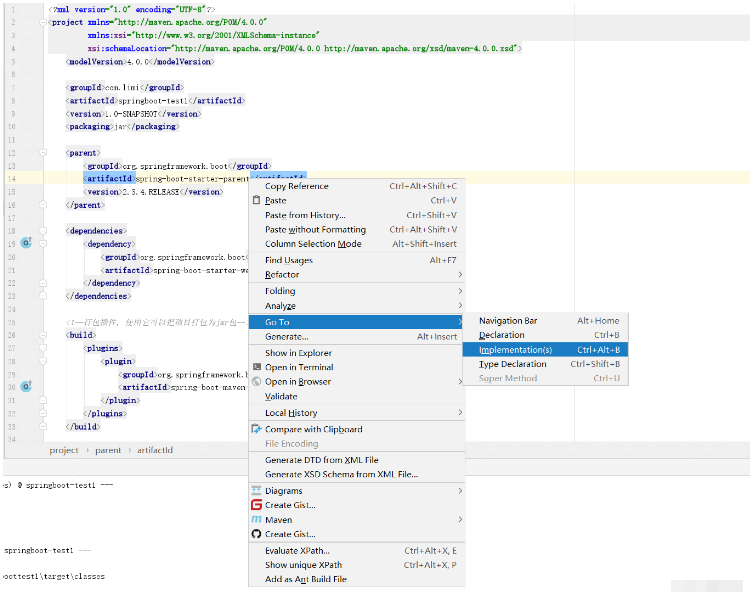The width and height of the screenshot is (752, 597).
Task: Click the Open in Terminal icon
Action: coord(257,367)
